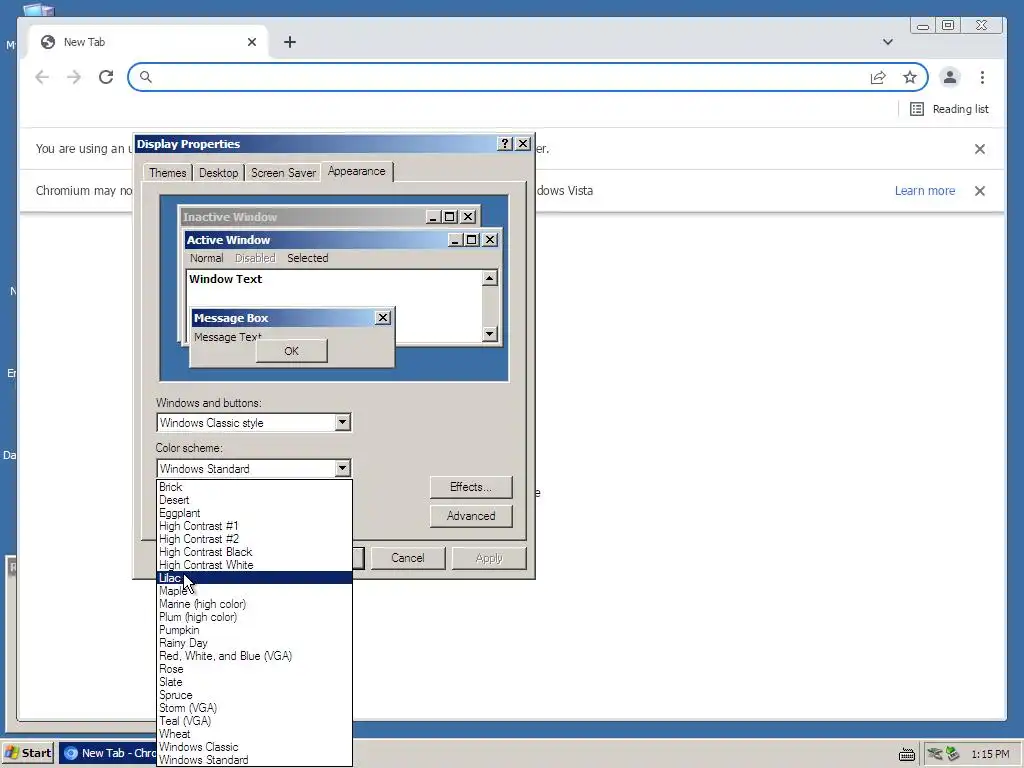The image size is (1024, 768).
Task: Bookmark this tab with the star icon
Action: pyautogui.click(x=910, y=77)
